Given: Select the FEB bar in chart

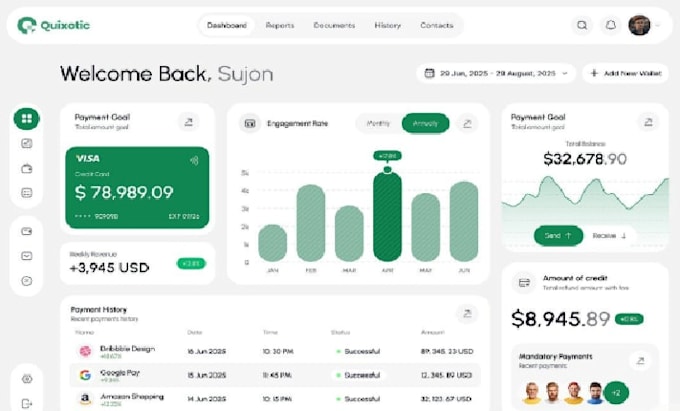Looking at the screenshot, I should (x=311, y=223).
